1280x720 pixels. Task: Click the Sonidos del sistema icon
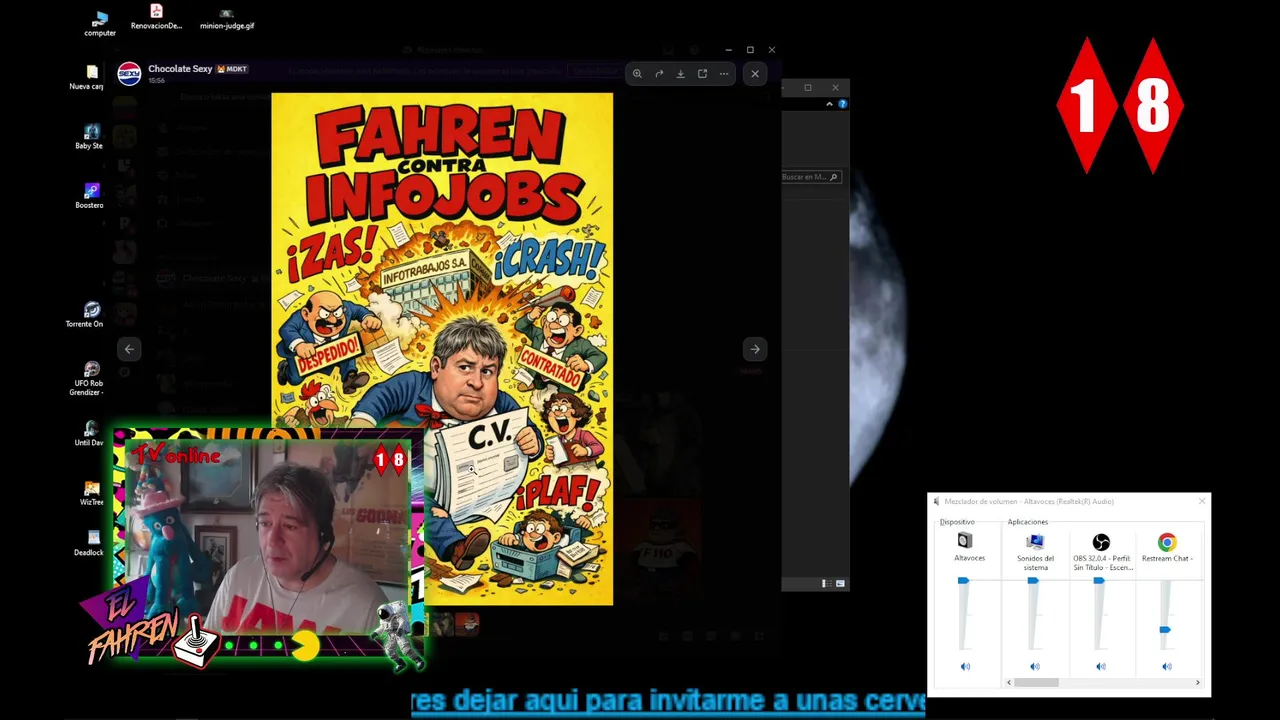click(x=1035, y=541)
